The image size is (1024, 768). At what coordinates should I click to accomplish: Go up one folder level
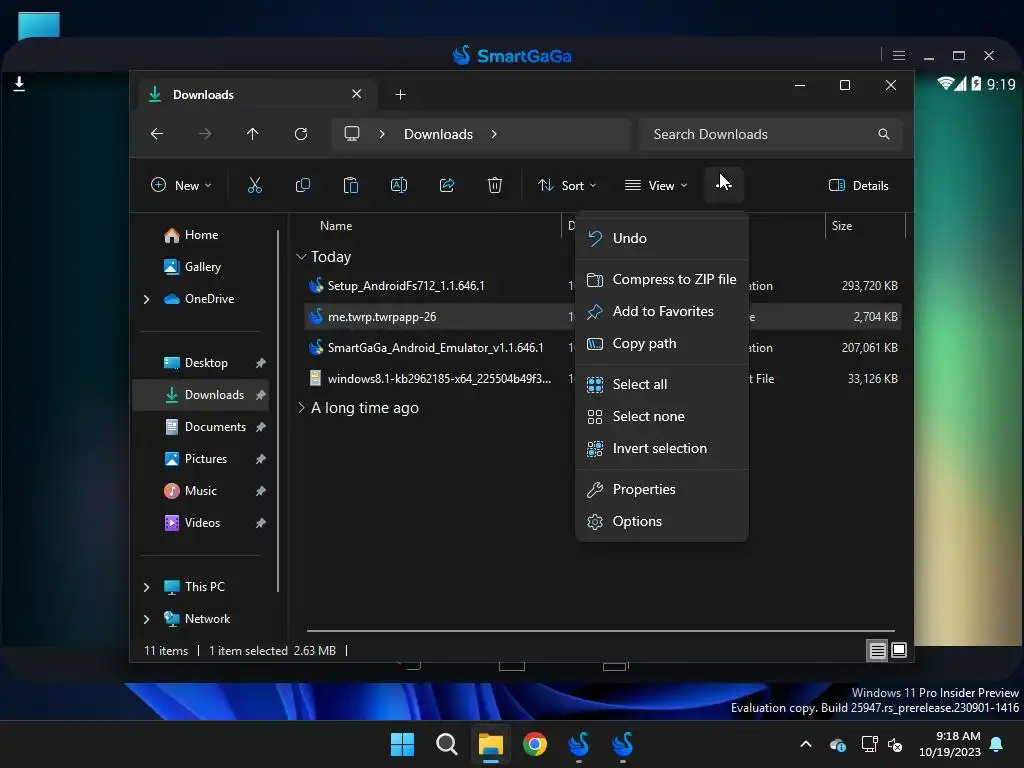(x=253, y=134)
